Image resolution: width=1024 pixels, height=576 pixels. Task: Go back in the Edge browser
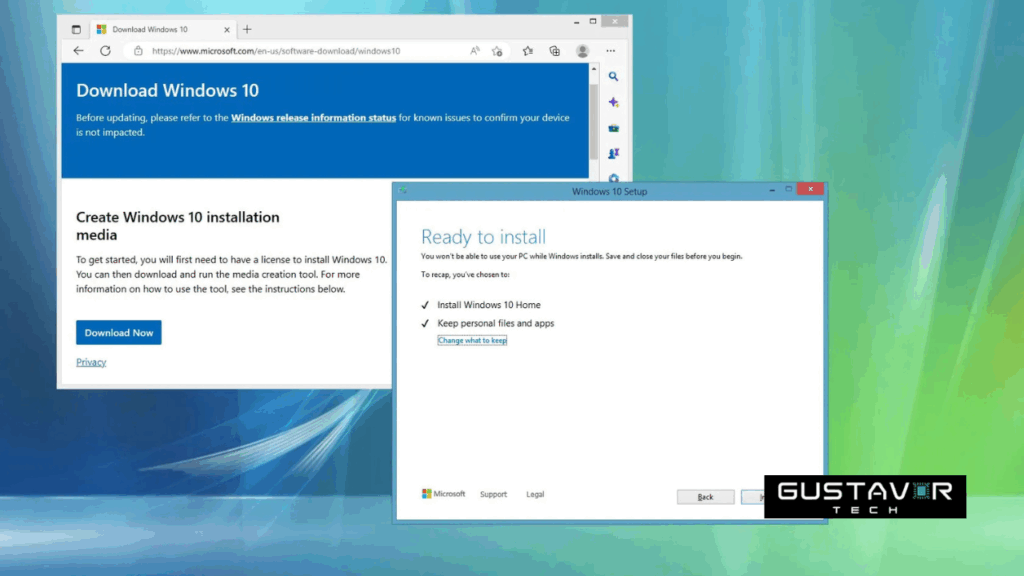78,51
